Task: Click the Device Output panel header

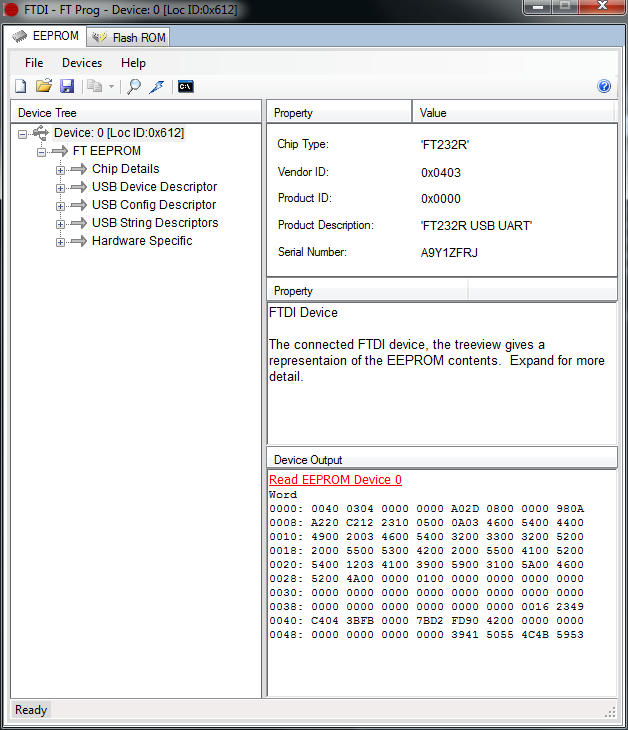Action: coord(442,460)
